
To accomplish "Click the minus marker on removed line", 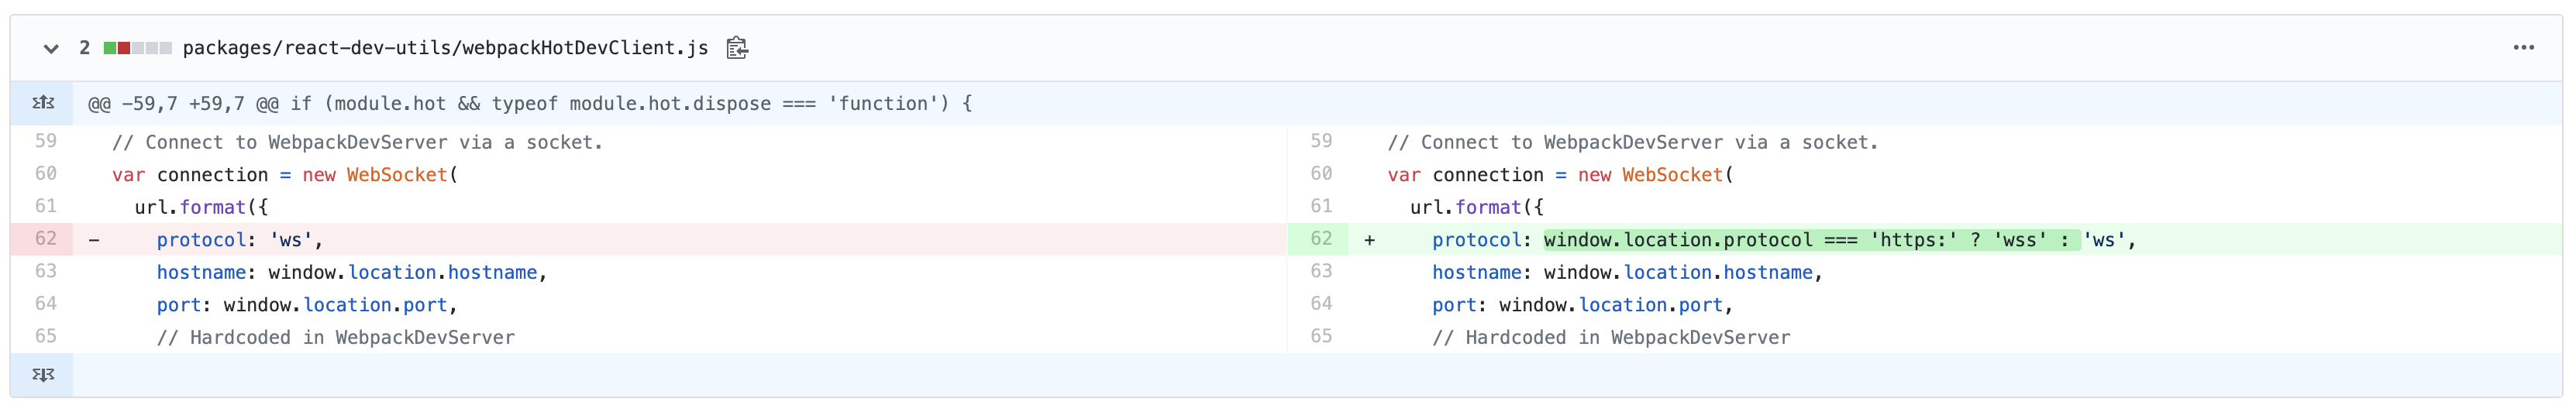I will coord(94,240).
